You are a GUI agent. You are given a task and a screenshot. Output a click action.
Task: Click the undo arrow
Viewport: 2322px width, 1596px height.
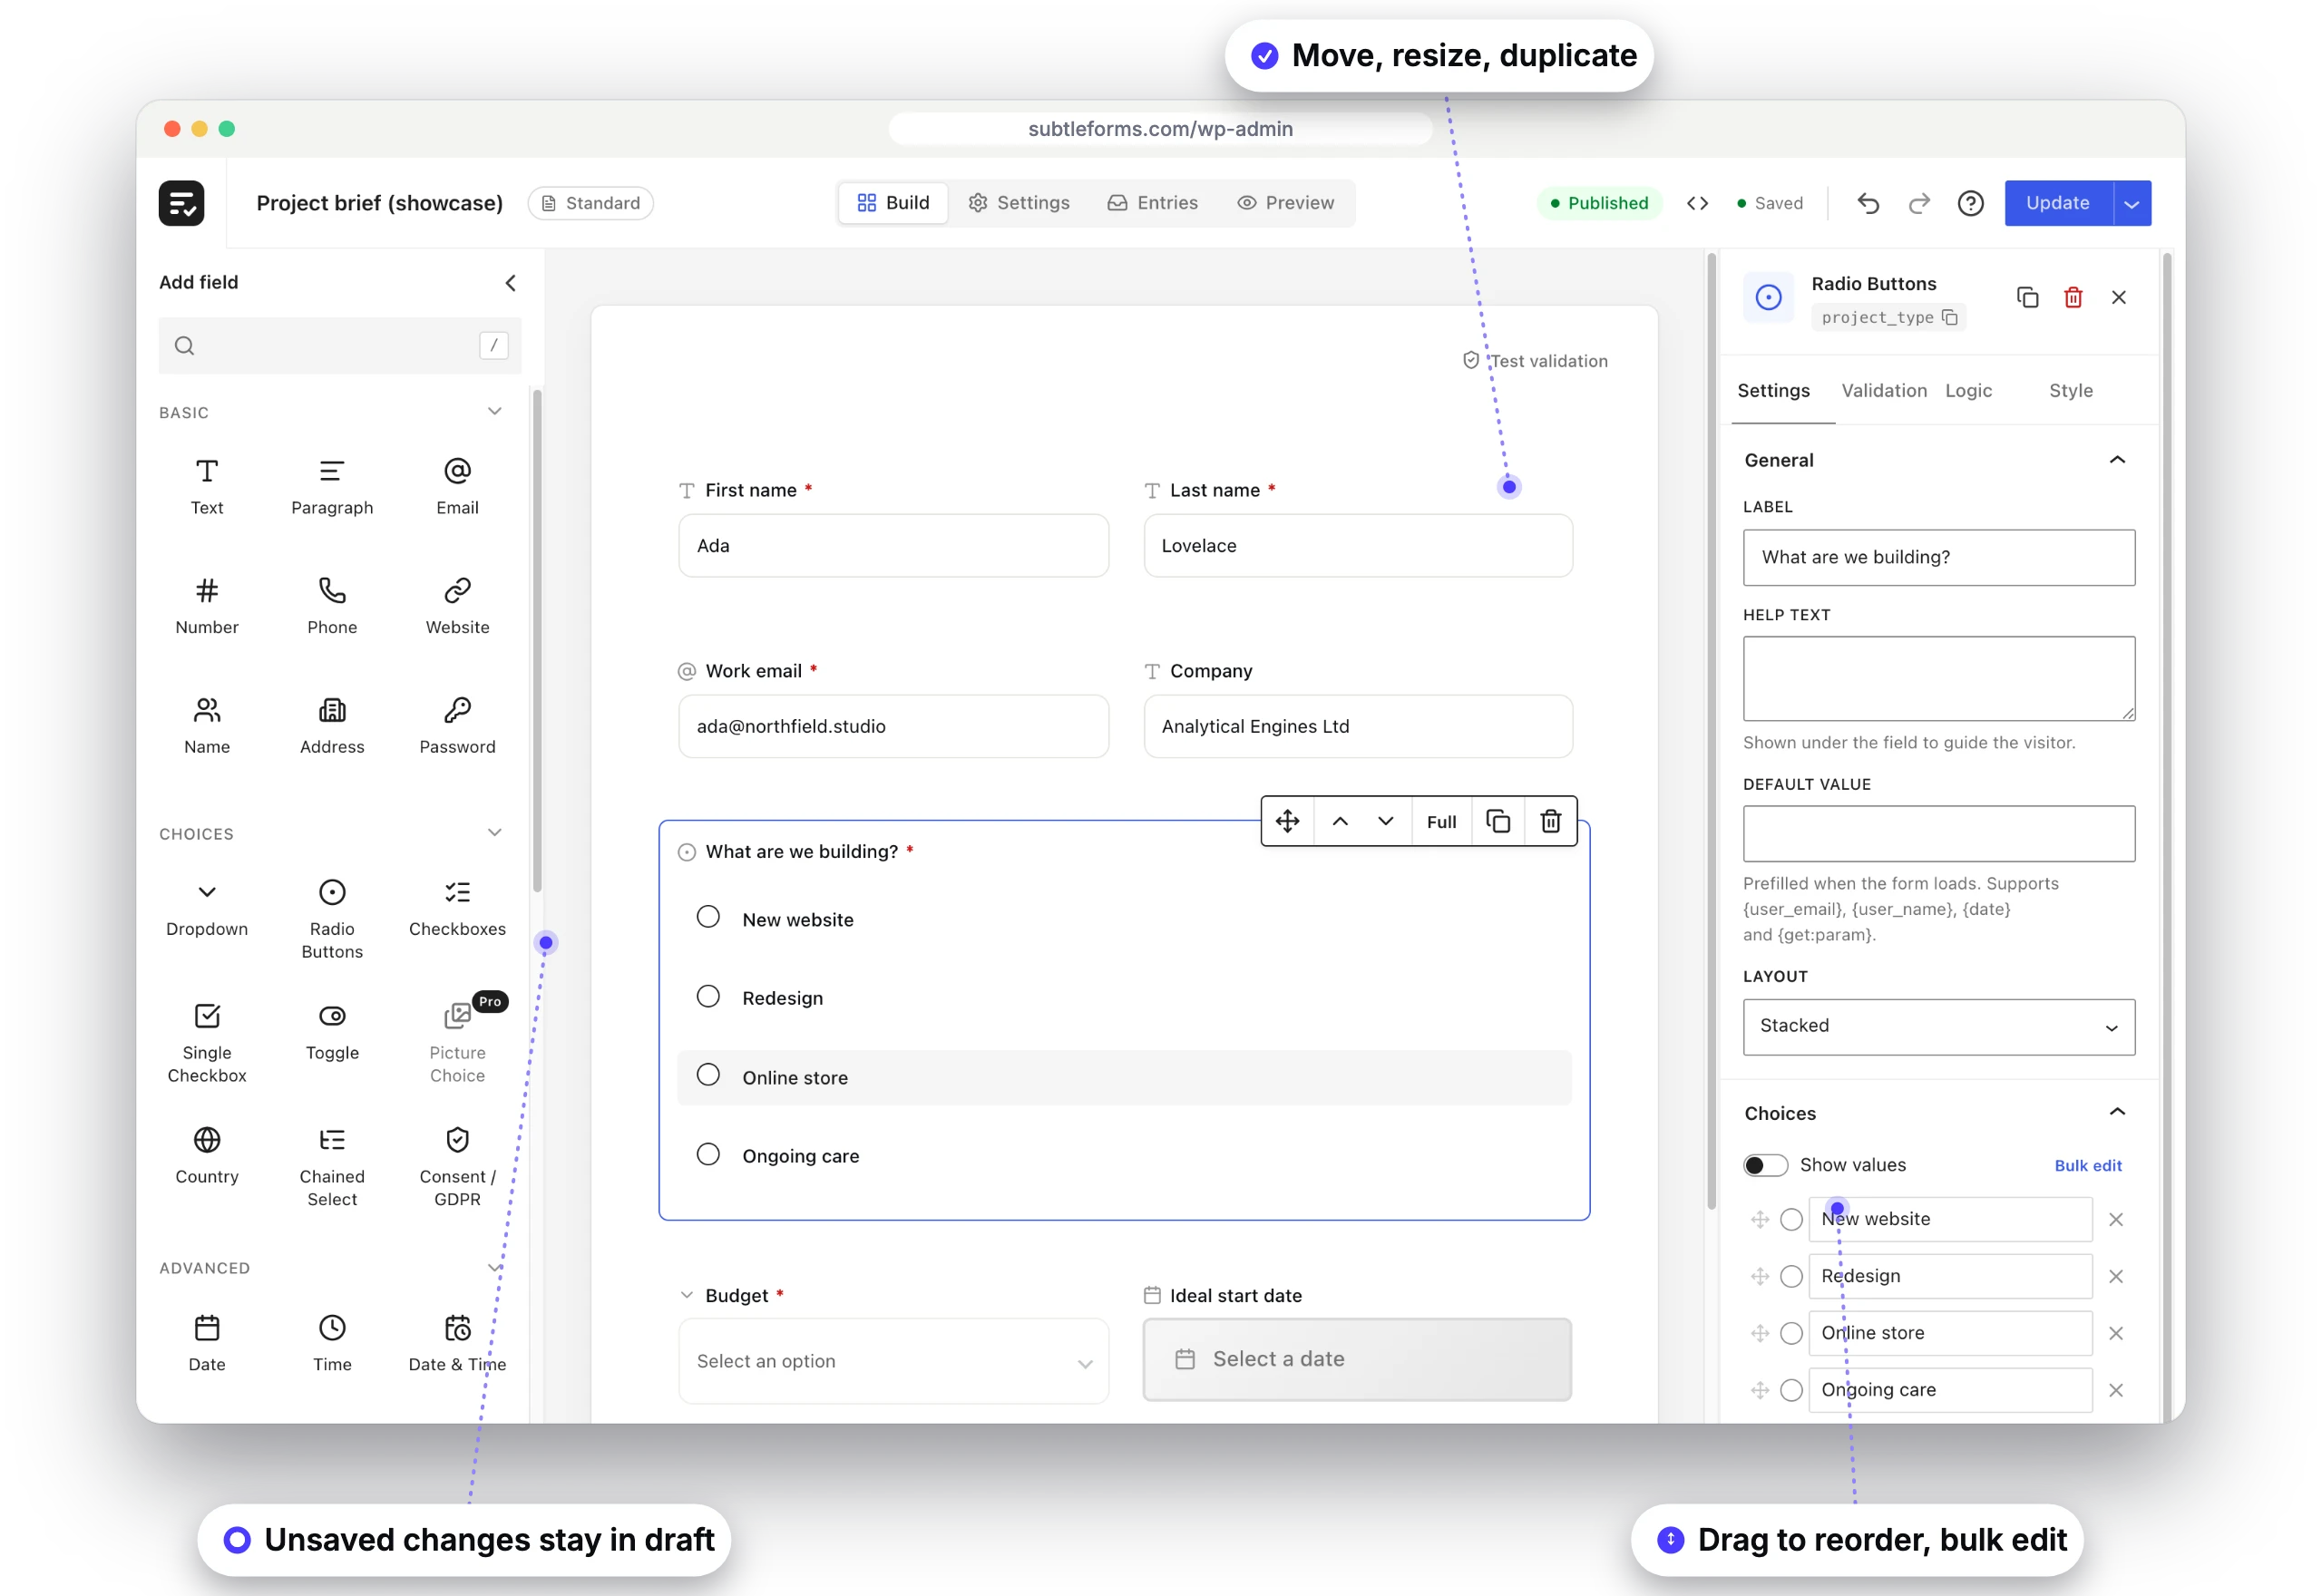[1868, 203]
